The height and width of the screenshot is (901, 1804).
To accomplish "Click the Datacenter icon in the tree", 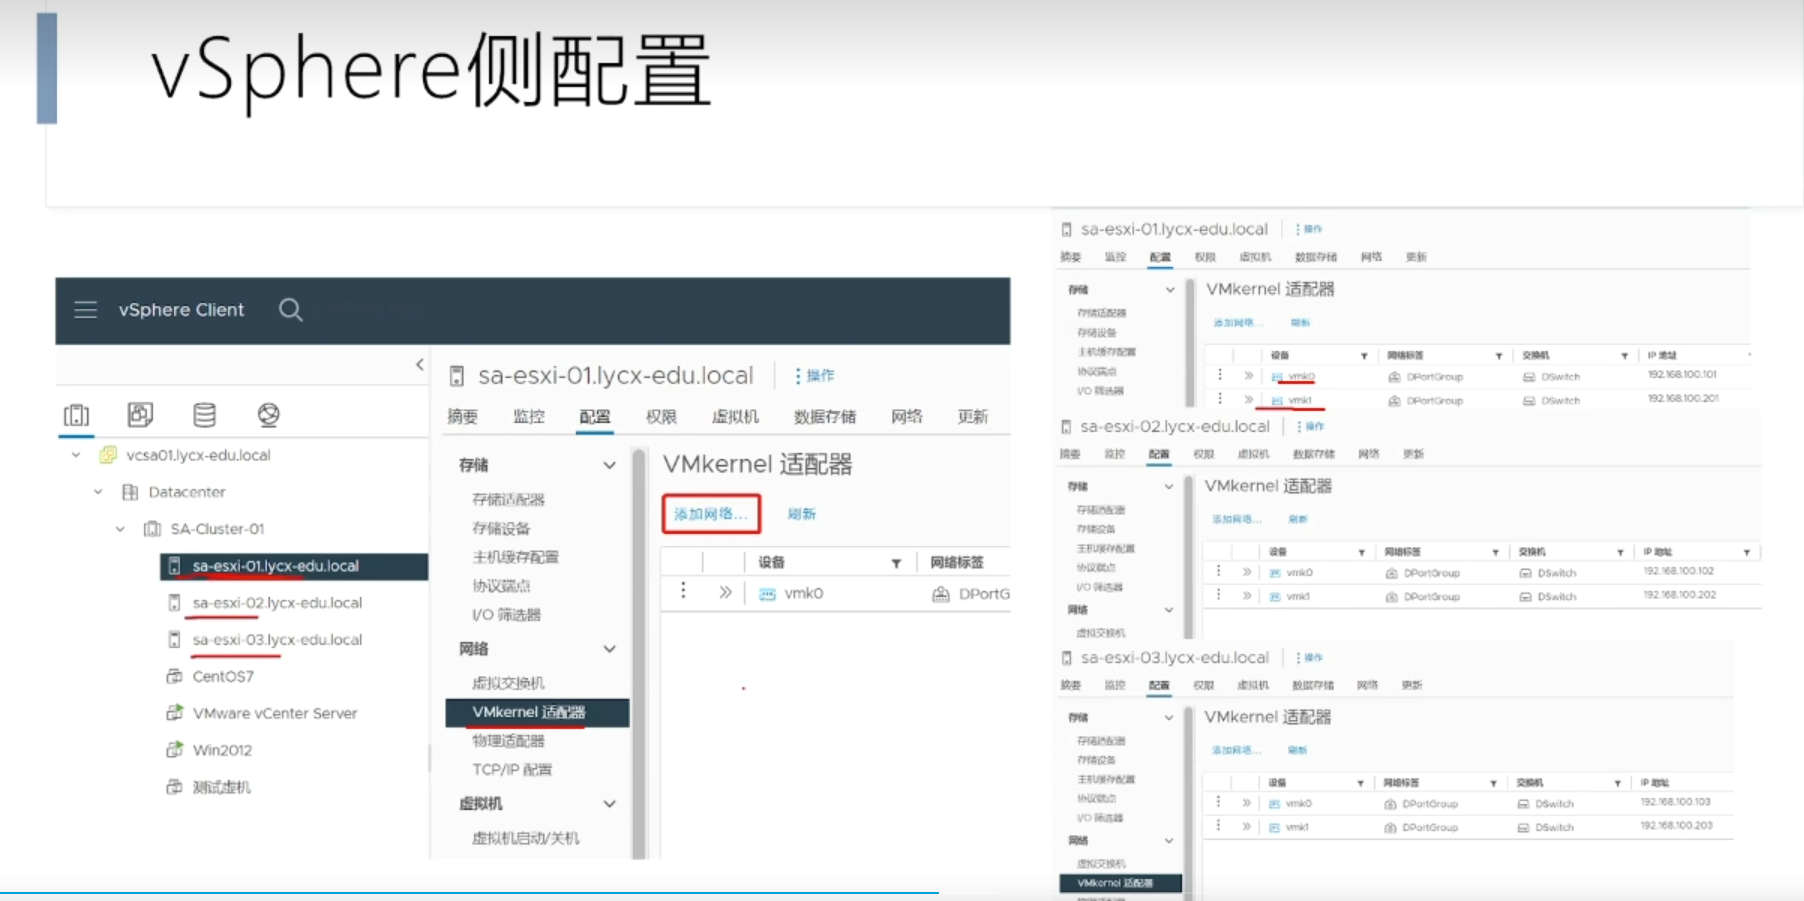I will (x=130, y=492).
